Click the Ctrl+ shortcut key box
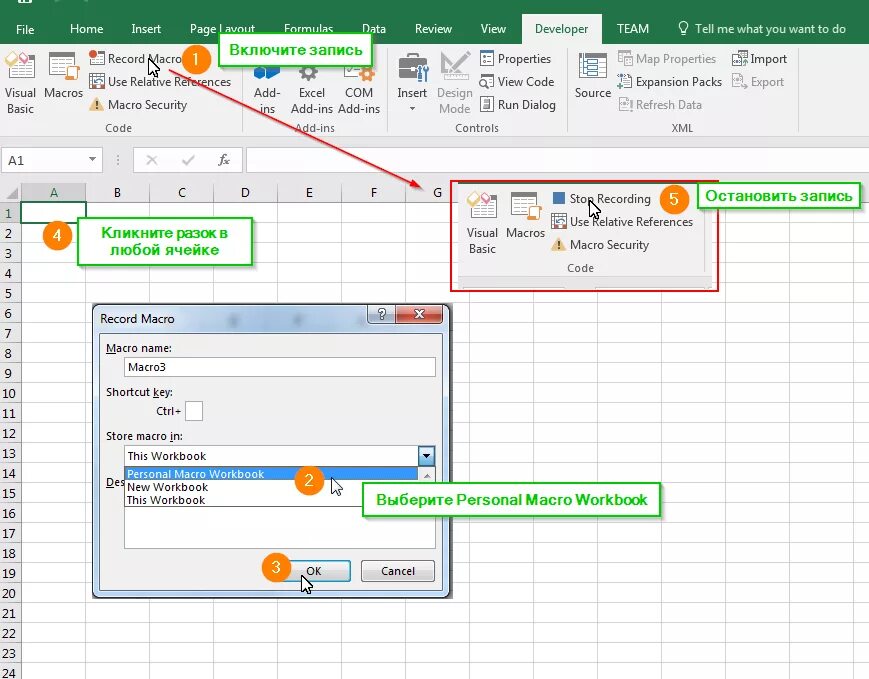 [194, 411]
